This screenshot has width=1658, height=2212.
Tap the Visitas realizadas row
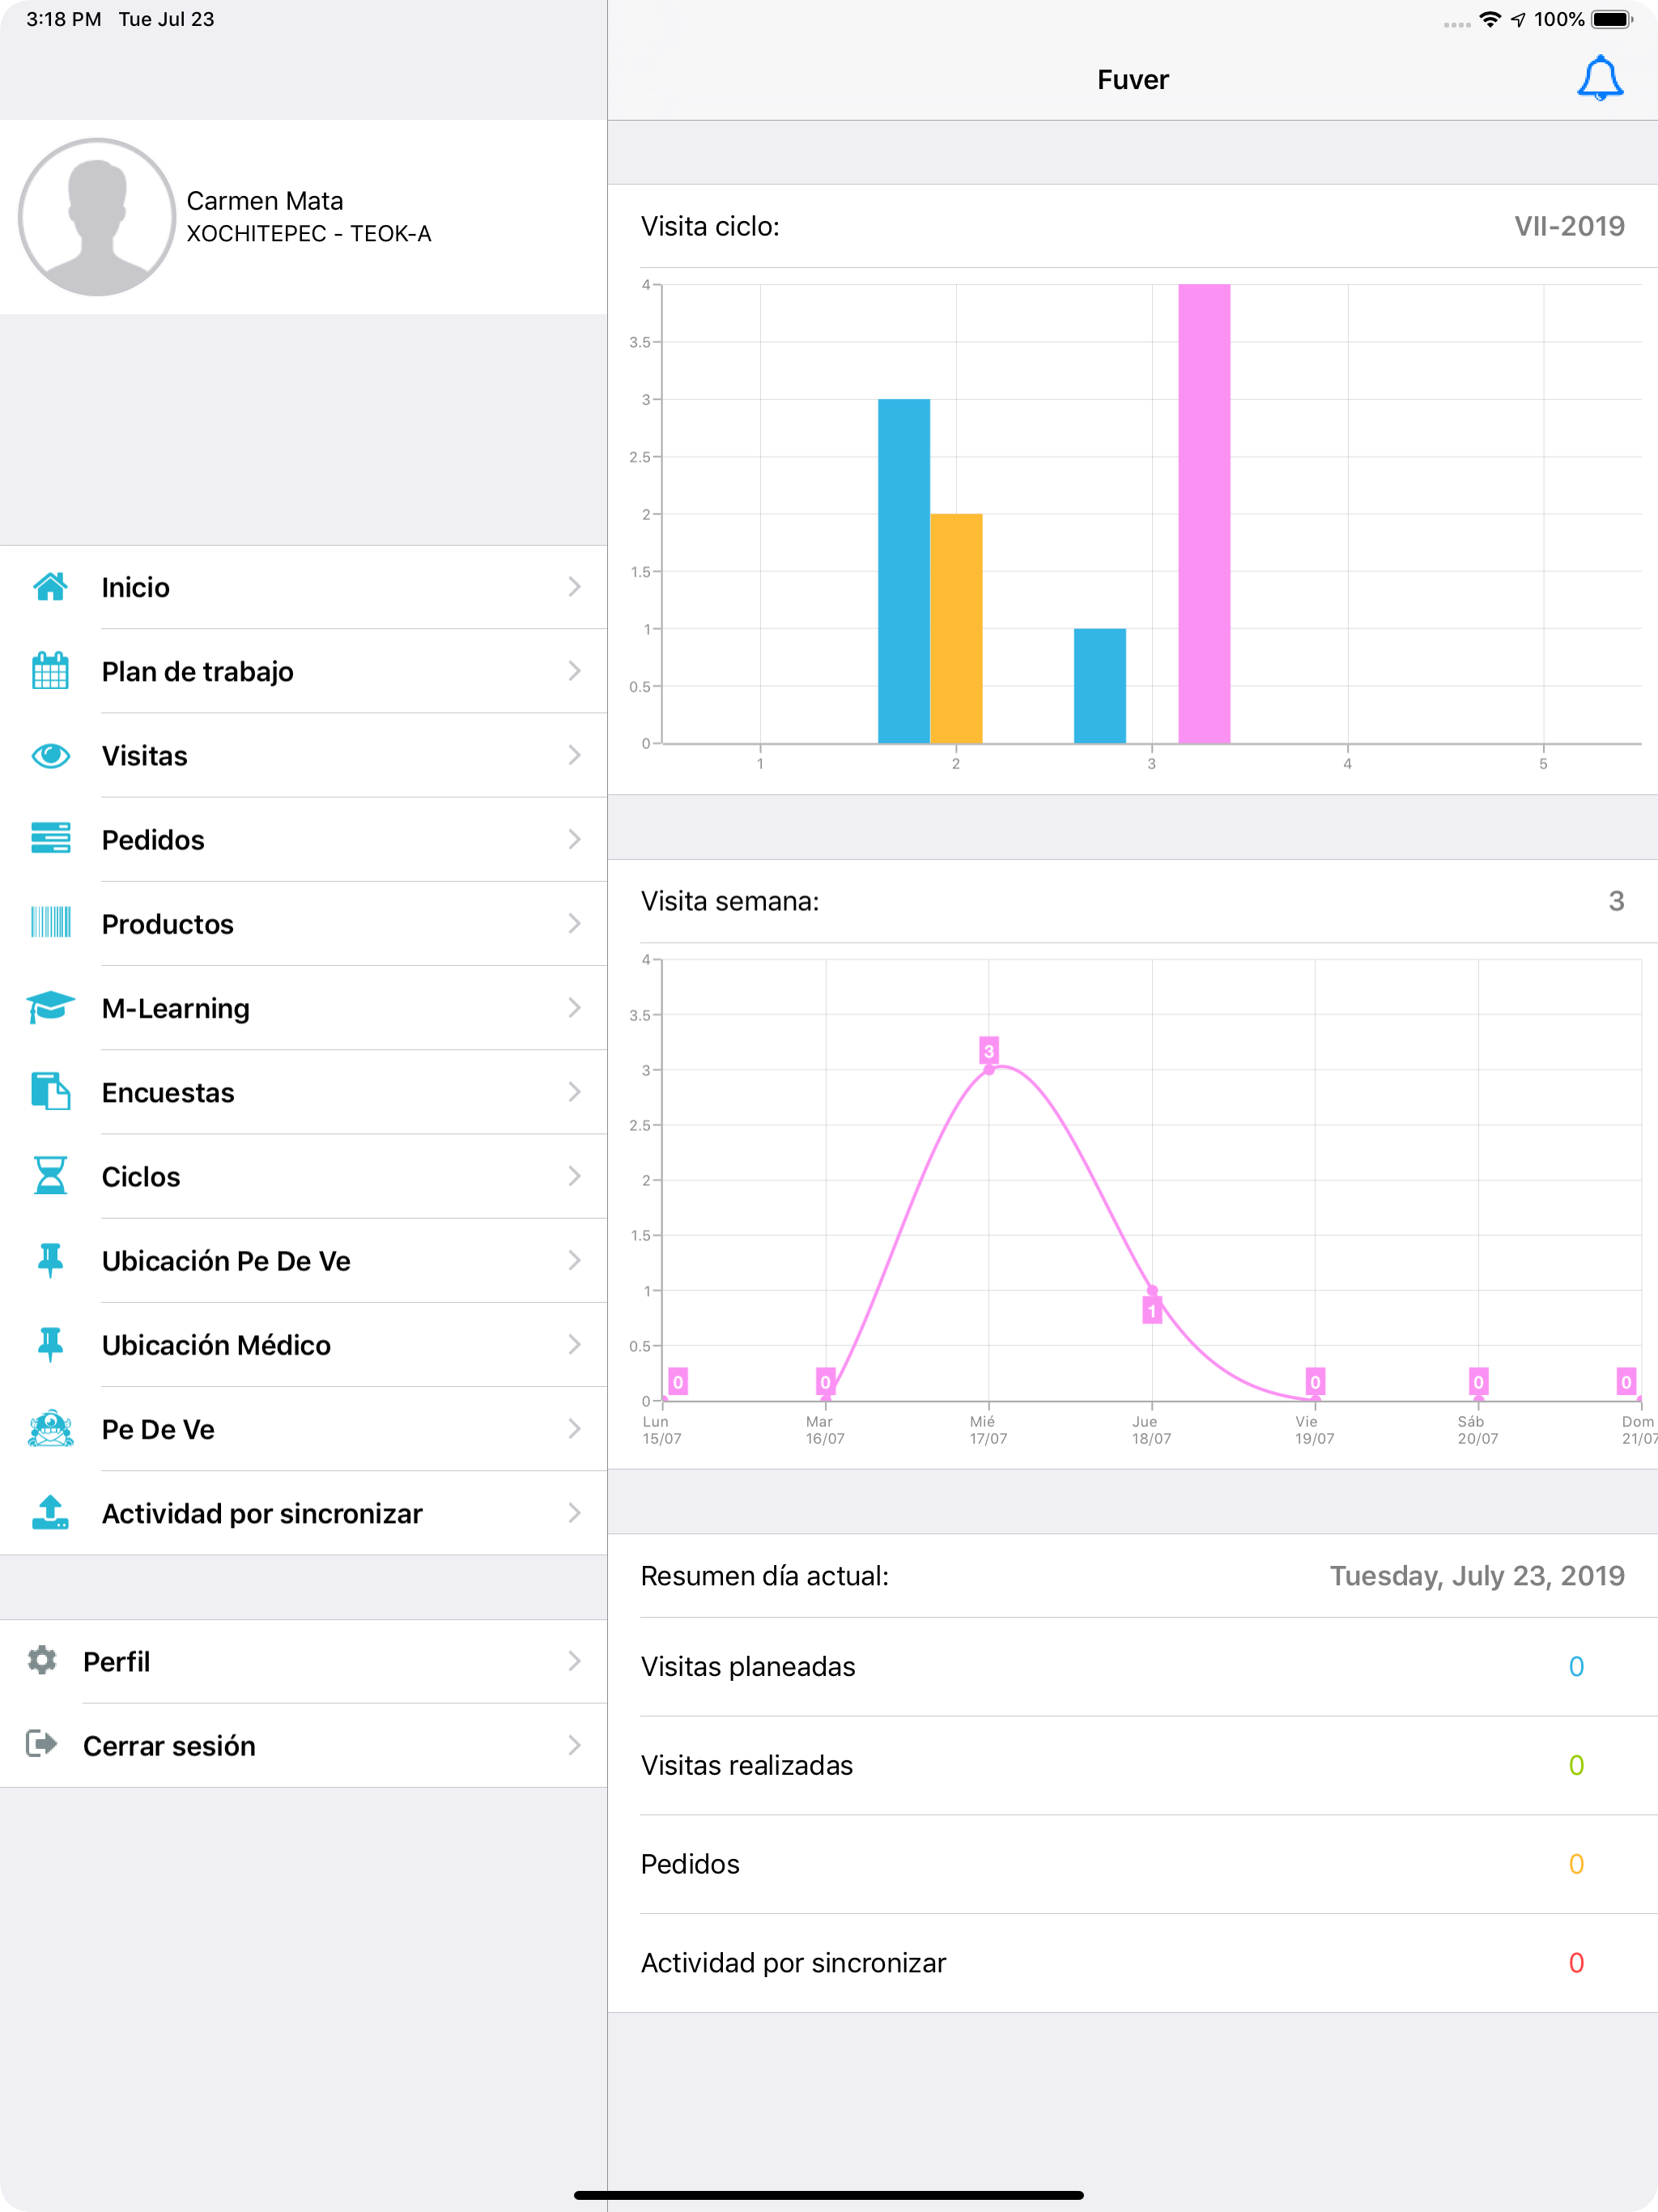(1133, 1766)
